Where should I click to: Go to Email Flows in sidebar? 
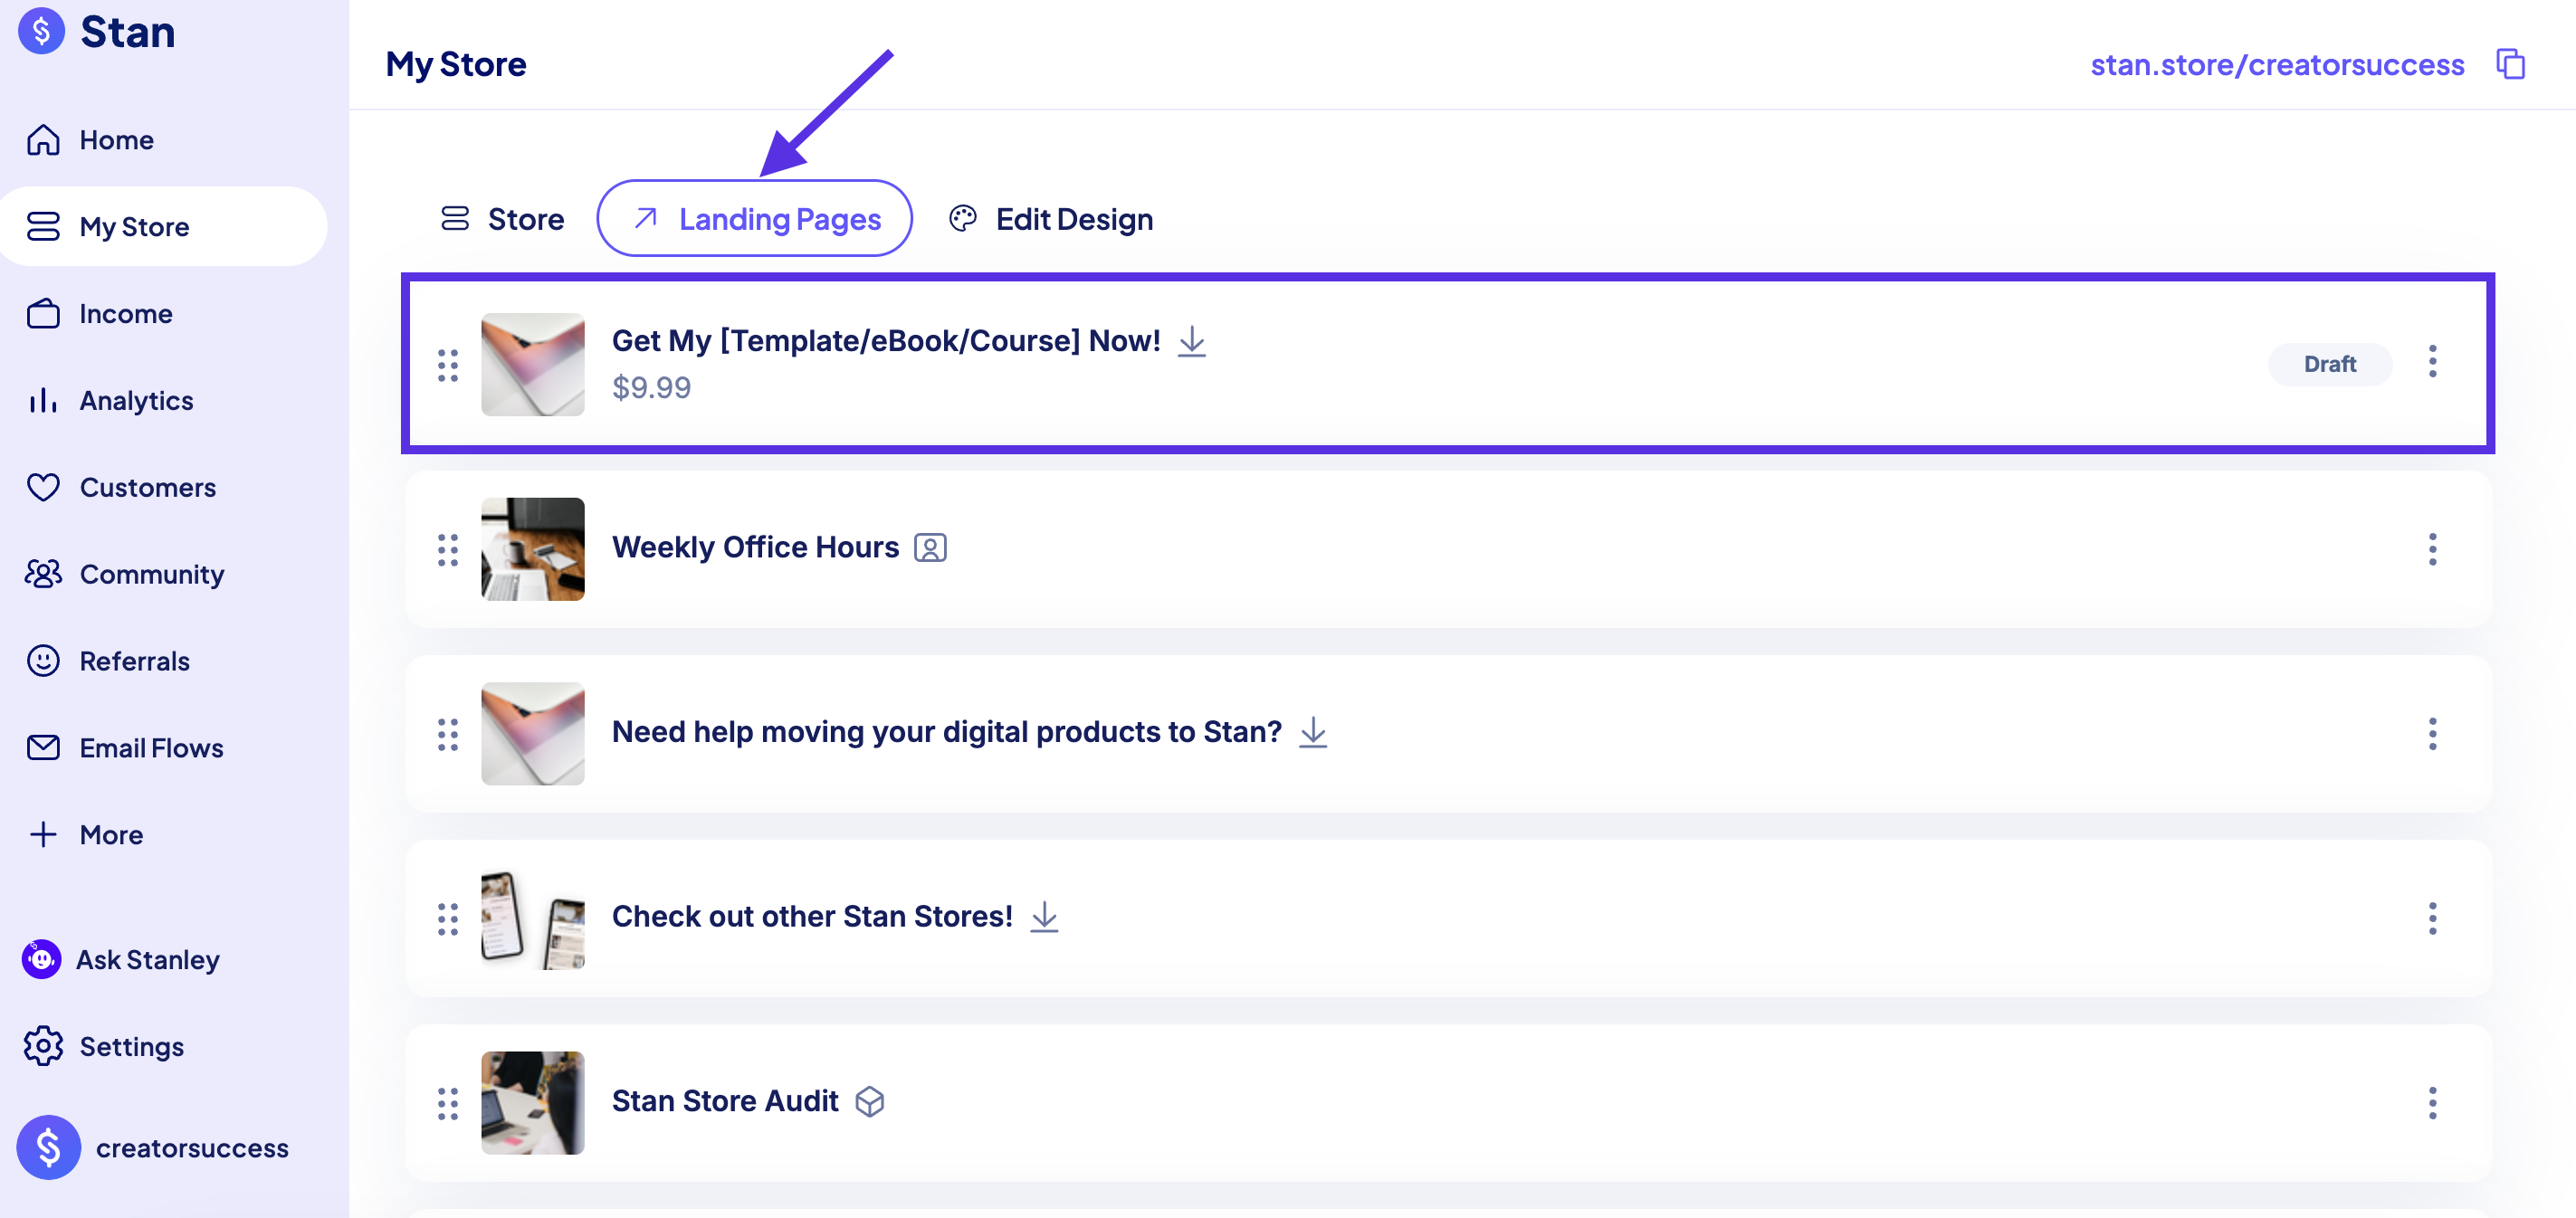click(x=151, y=748)
